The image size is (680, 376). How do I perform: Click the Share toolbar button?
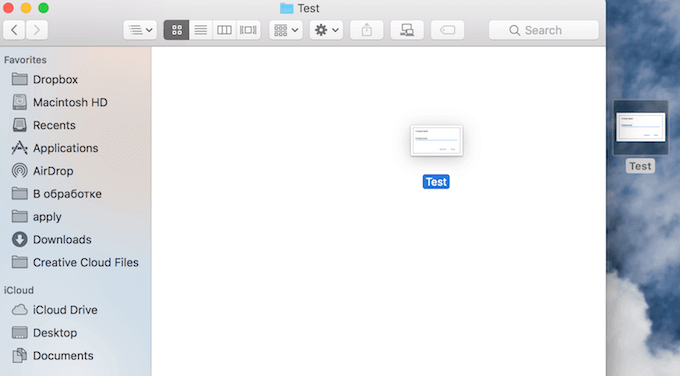pyautogui.click(x=366, y=30)
